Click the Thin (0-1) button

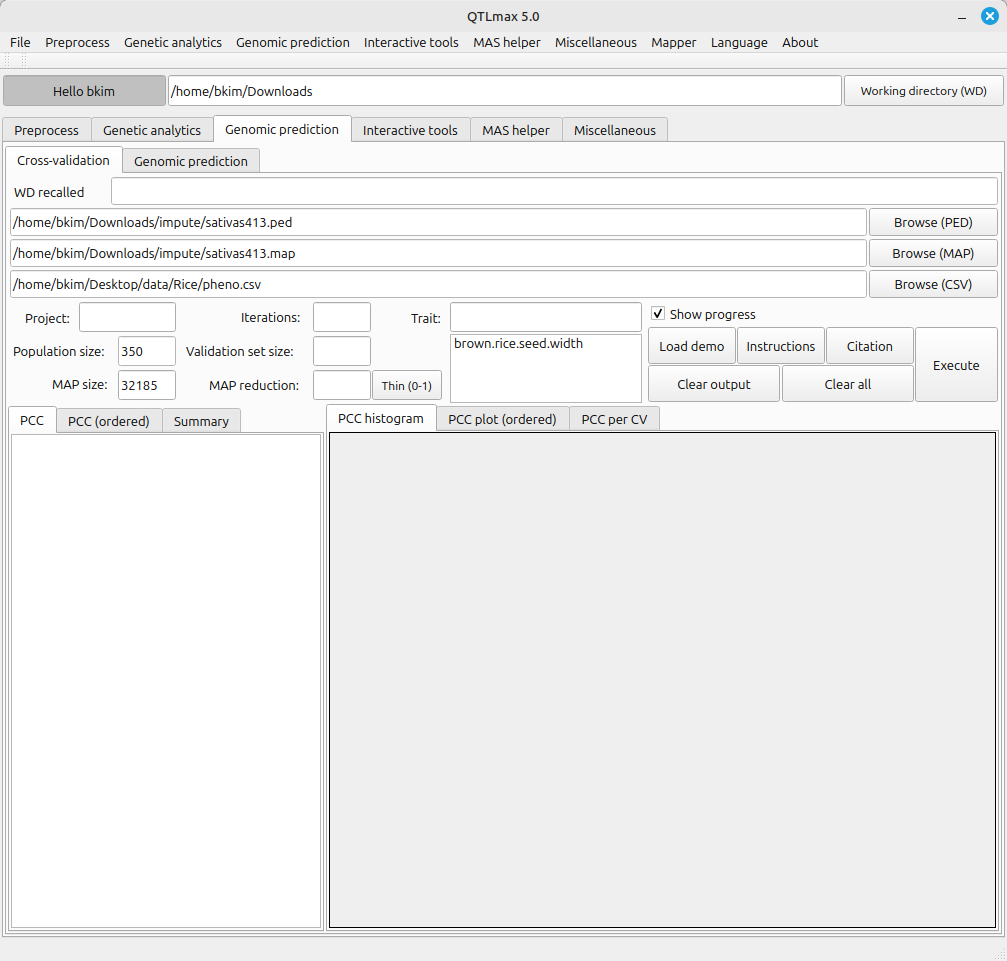(x=406, y=385)
